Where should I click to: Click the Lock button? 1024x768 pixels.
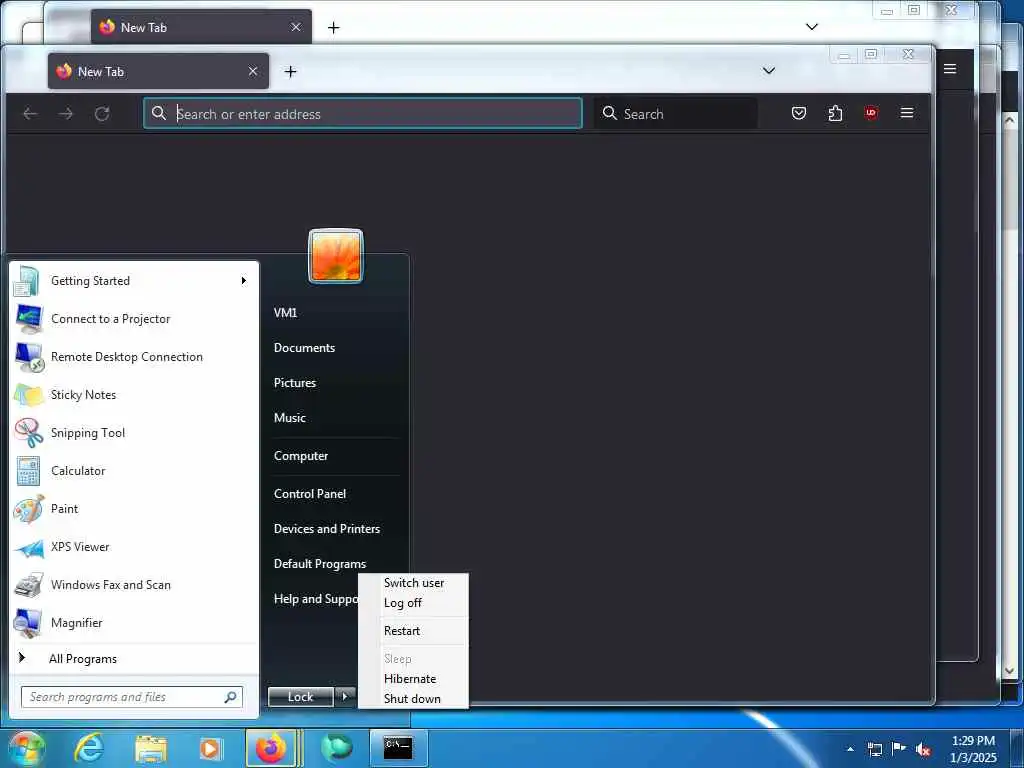click(301, 697)
